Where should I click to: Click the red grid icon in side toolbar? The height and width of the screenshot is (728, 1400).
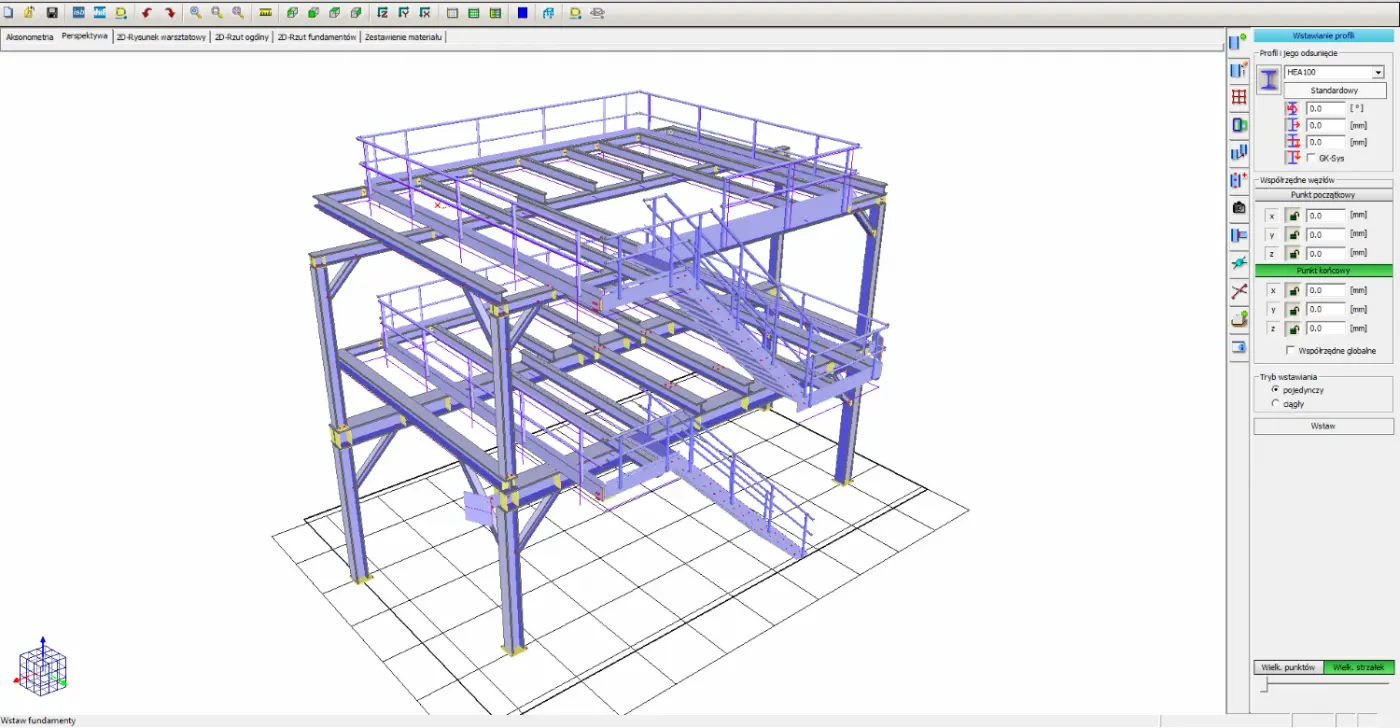[1239, 97]
